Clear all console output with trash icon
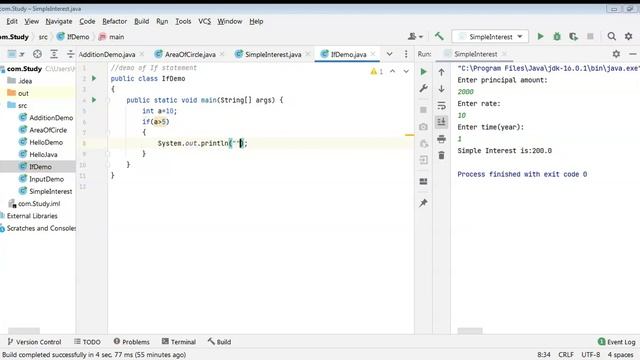640x360 pixels. (x=441, y=156)
